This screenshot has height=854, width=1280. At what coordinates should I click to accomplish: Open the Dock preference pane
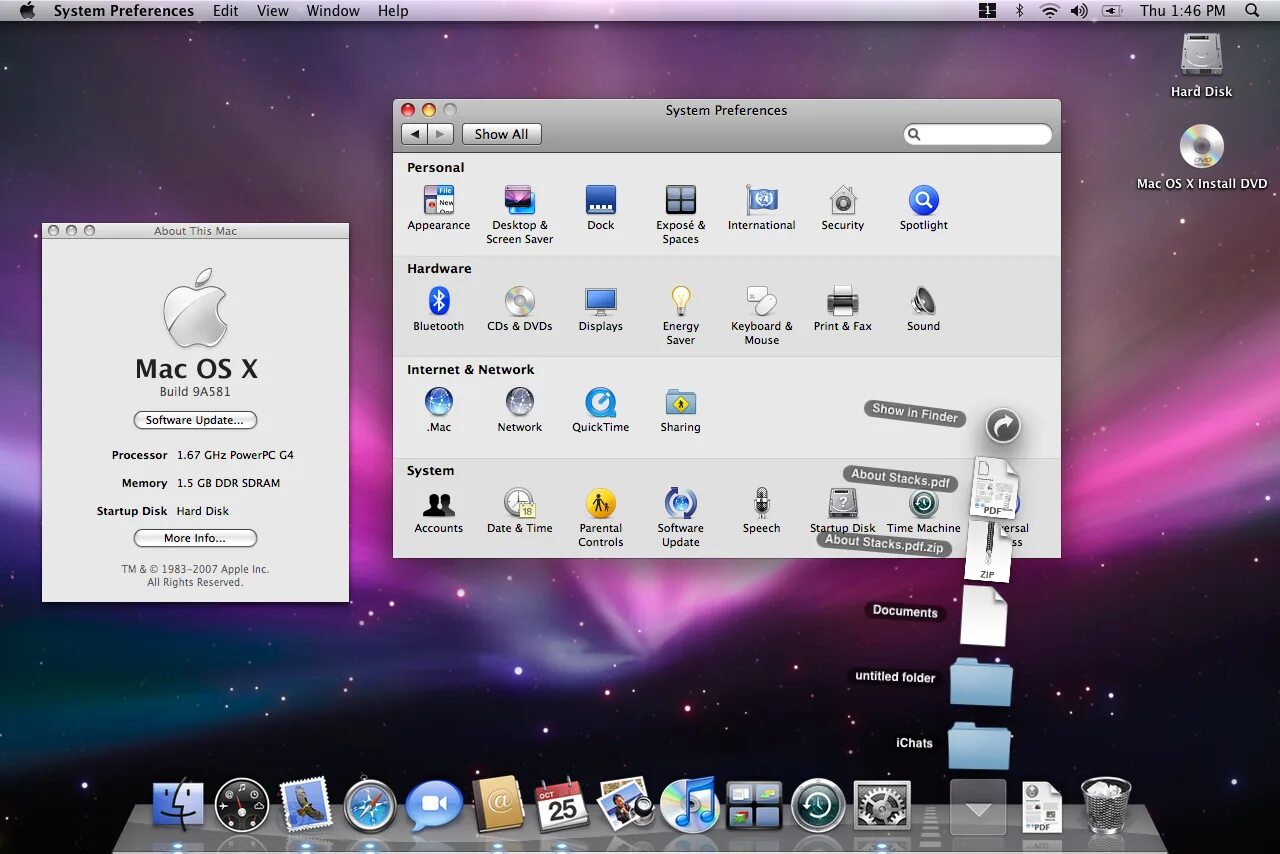(601, 208)
